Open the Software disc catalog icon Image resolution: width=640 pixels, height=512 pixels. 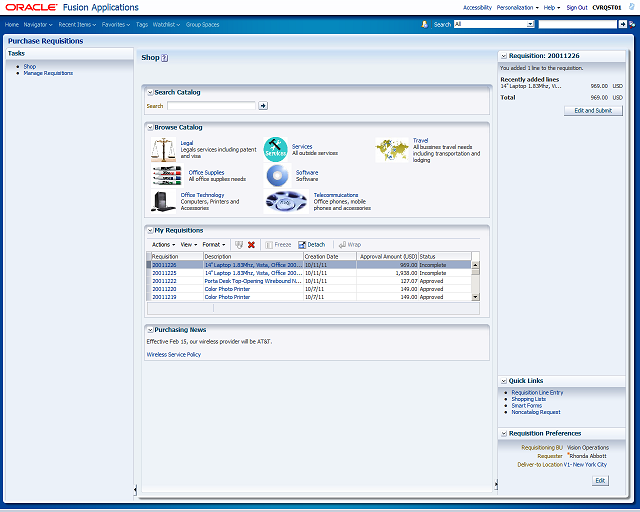click(277, 176)
